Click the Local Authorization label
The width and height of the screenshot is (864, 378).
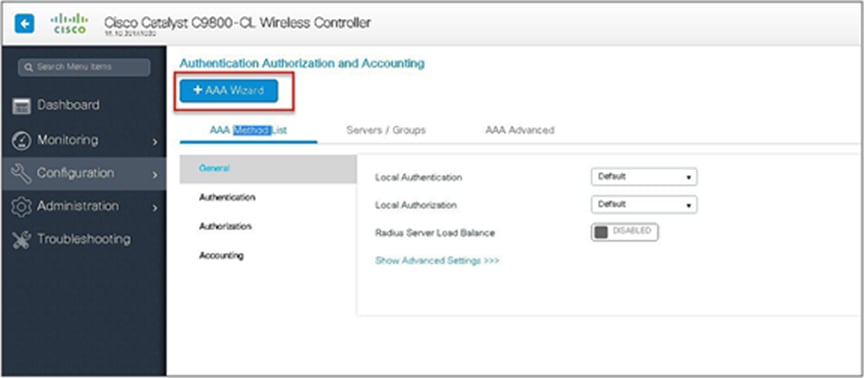416,205
